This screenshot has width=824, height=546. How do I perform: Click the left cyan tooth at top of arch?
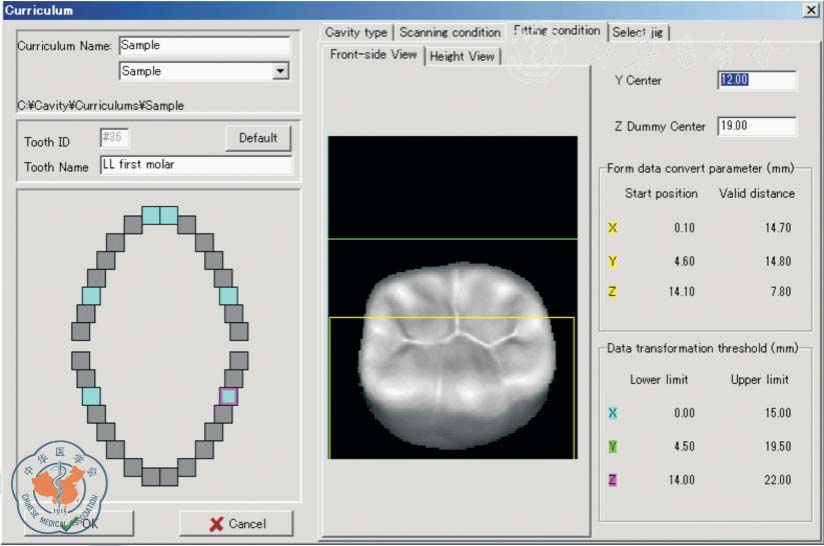[x=150, y=215]
